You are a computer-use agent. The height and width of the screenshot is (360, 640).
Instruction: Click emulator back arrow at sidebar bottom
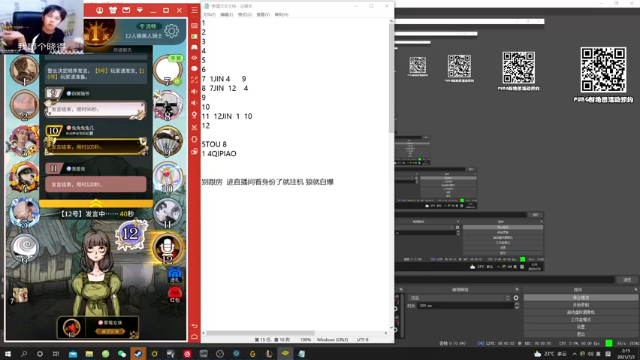coord(194,326)
